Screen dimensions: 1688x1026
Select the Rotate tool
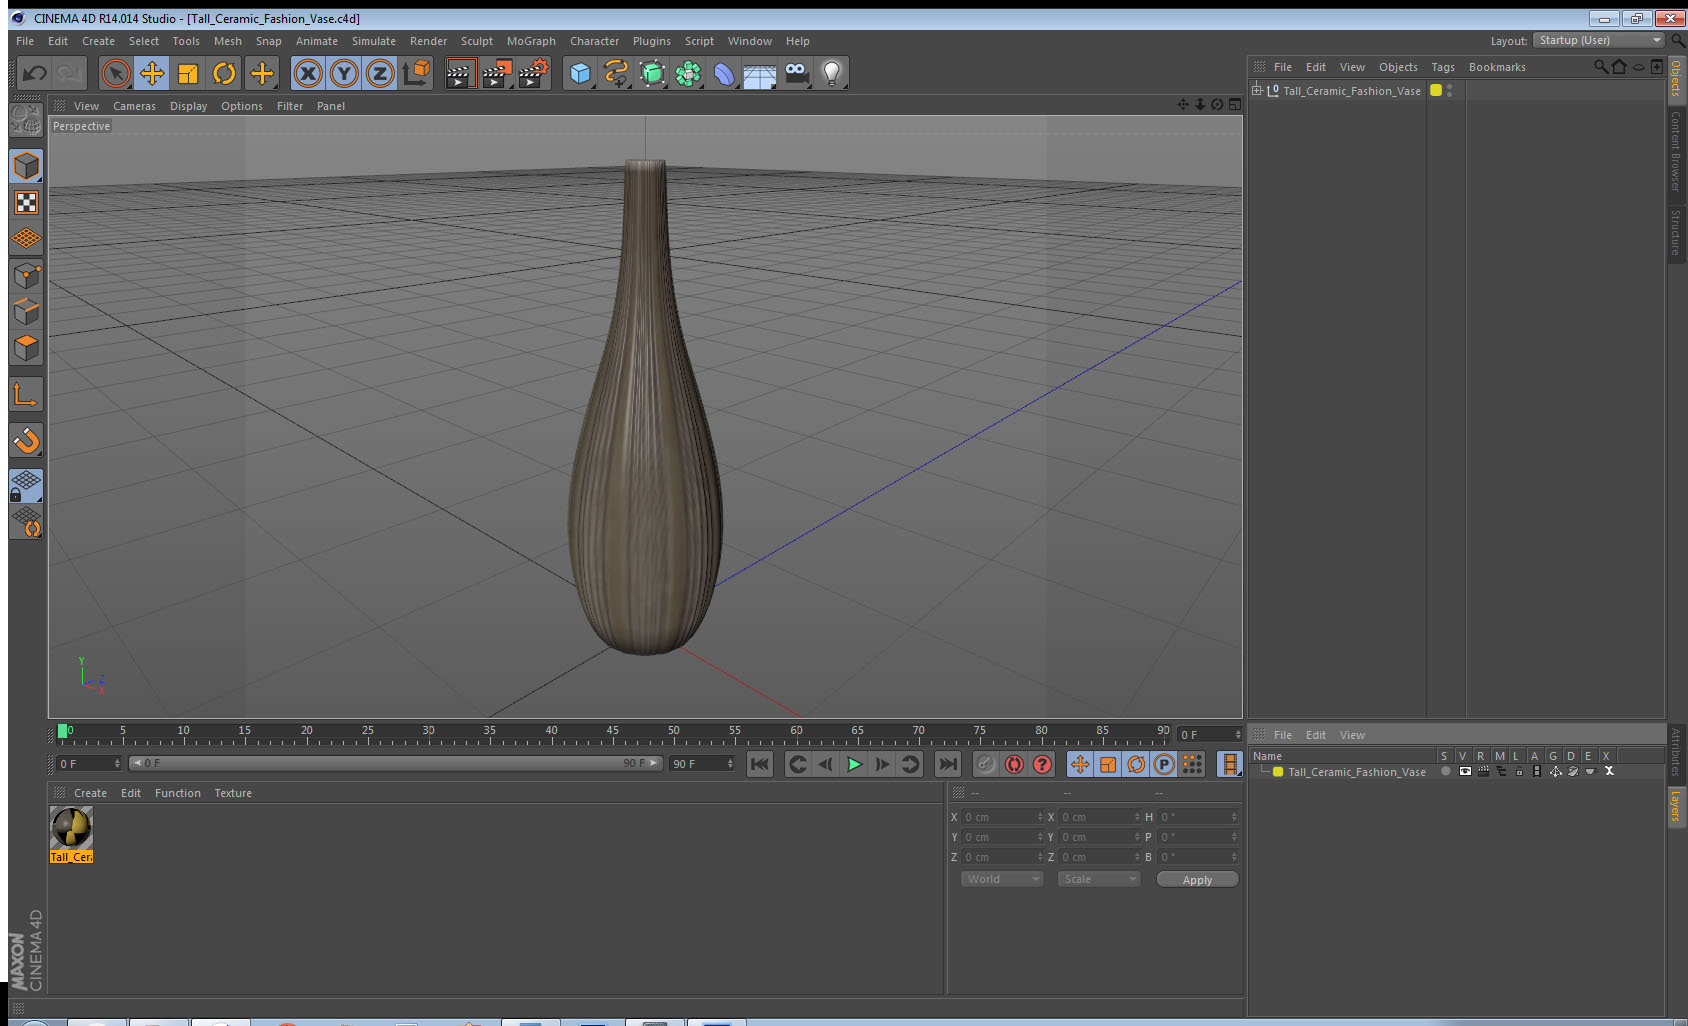[x=225, y=73]
